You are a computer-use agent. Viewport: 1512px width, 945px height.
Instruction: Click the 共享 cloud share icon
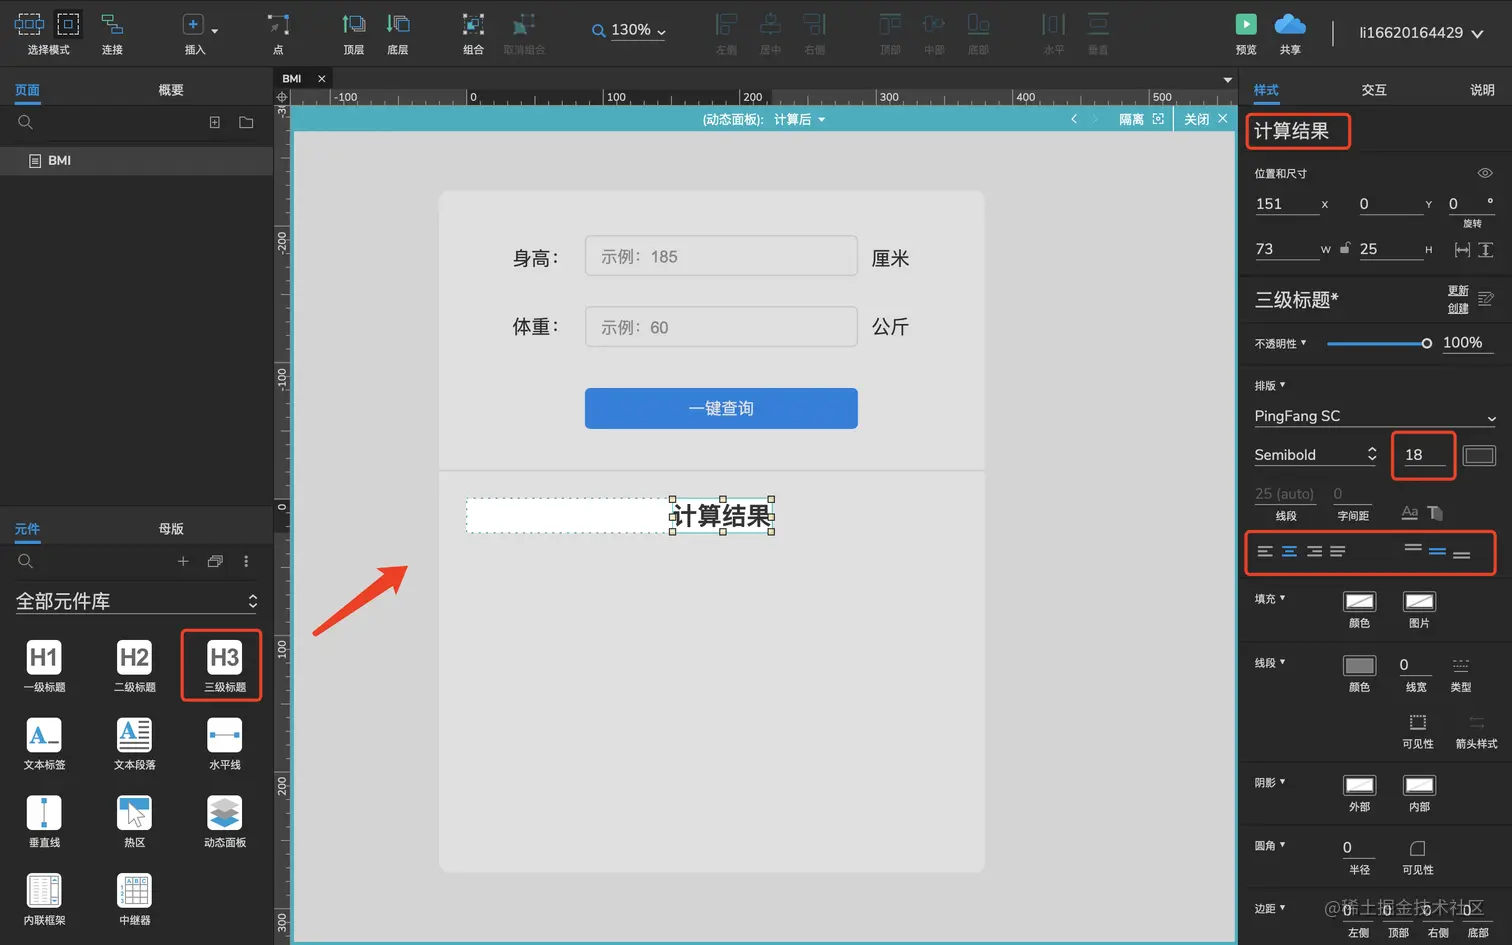tap(1290, 24)
